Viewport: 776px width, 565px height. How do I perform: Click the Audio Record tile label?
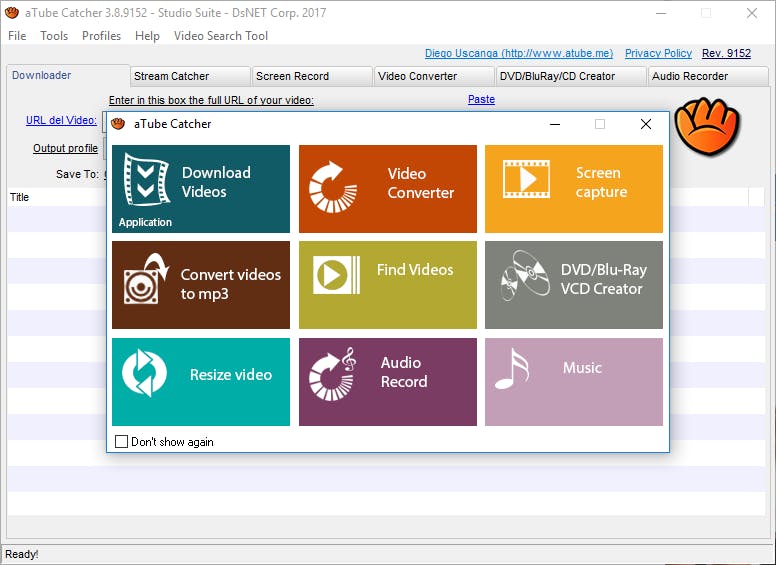(404, 372)
